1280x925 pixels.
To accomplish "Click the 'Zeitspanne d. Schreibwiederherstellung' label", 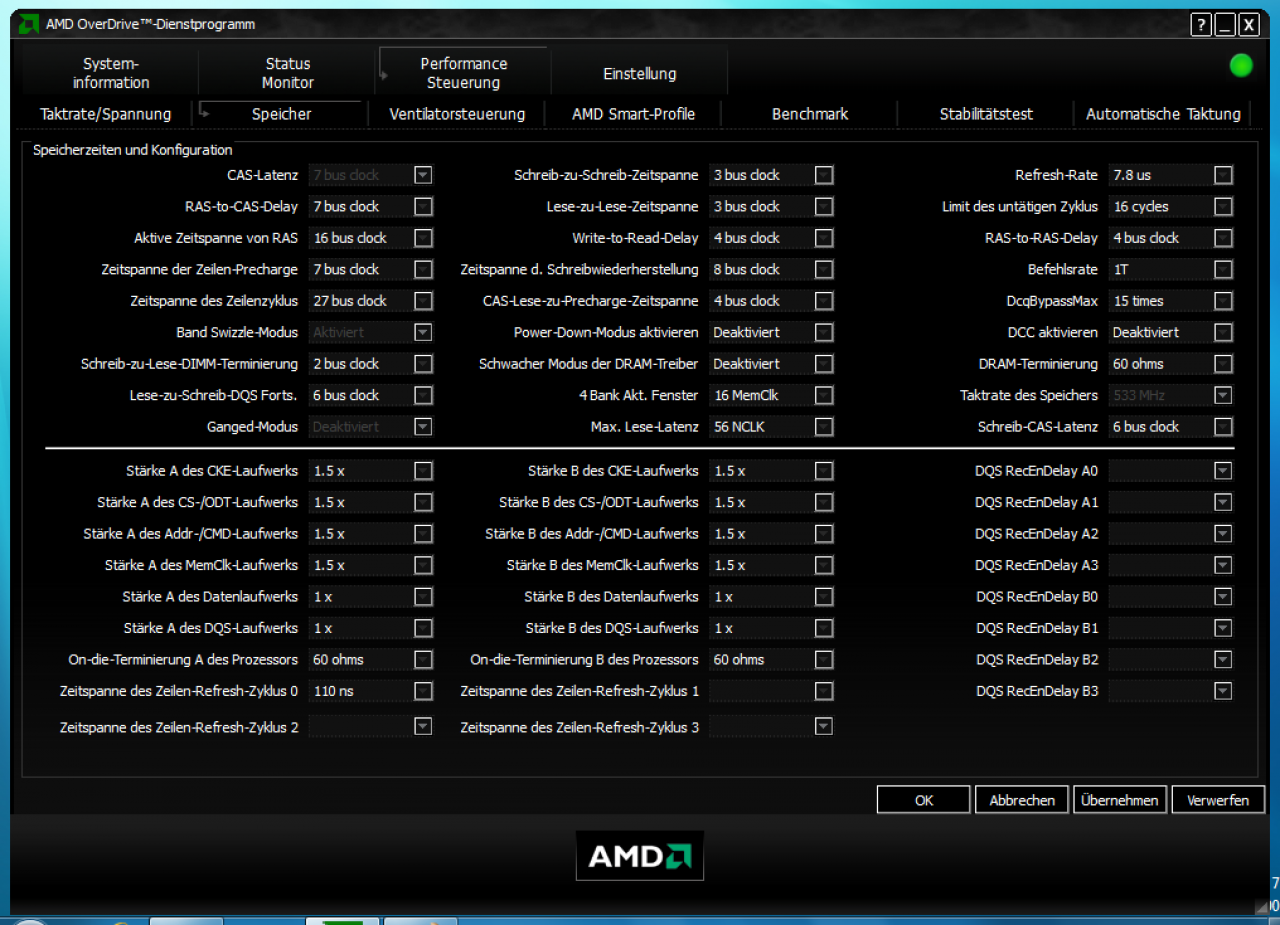I will (580, 270).
